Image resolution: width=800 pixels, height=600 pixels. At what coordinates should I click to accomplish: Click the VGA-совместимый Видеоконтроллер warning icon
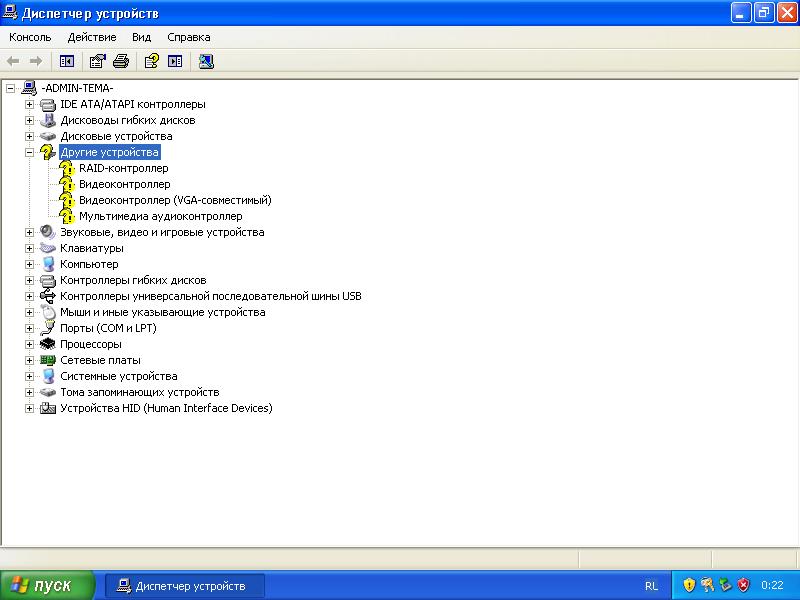point(67,201)
